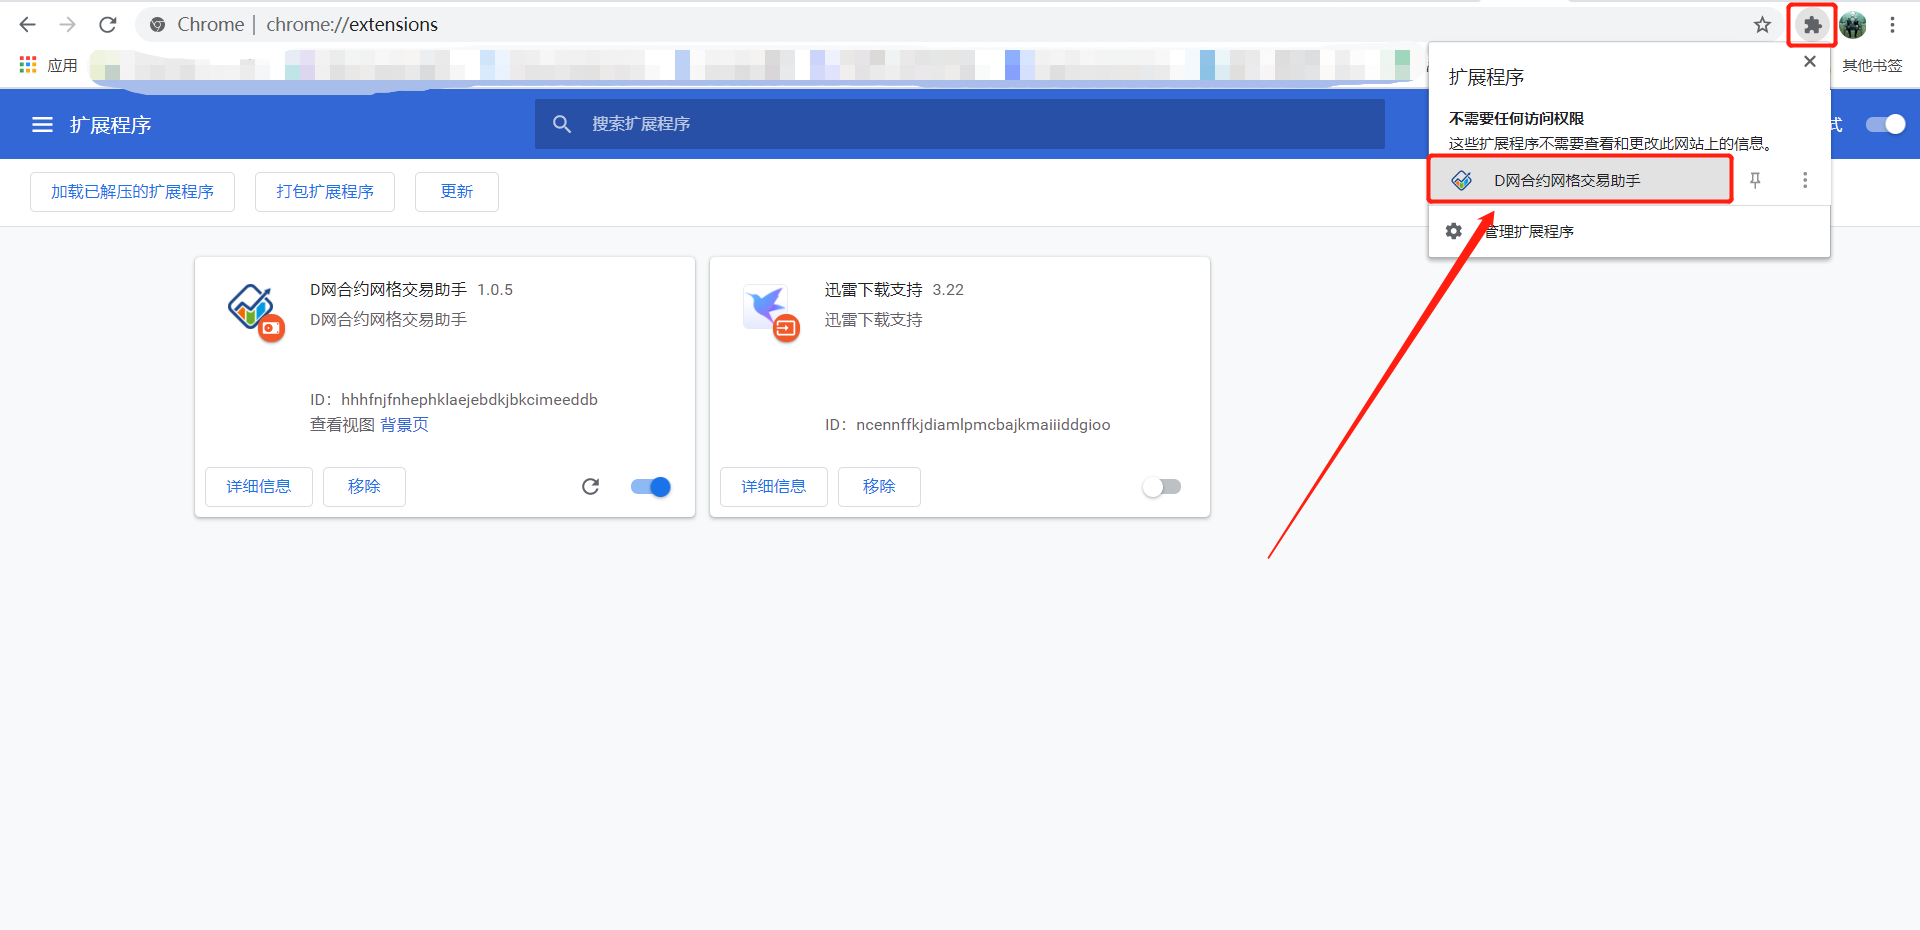Open the profile avatar in the Chrome toolbar
The width and height of the screenshot is (1920, 930).
[x=1853, y=25]
